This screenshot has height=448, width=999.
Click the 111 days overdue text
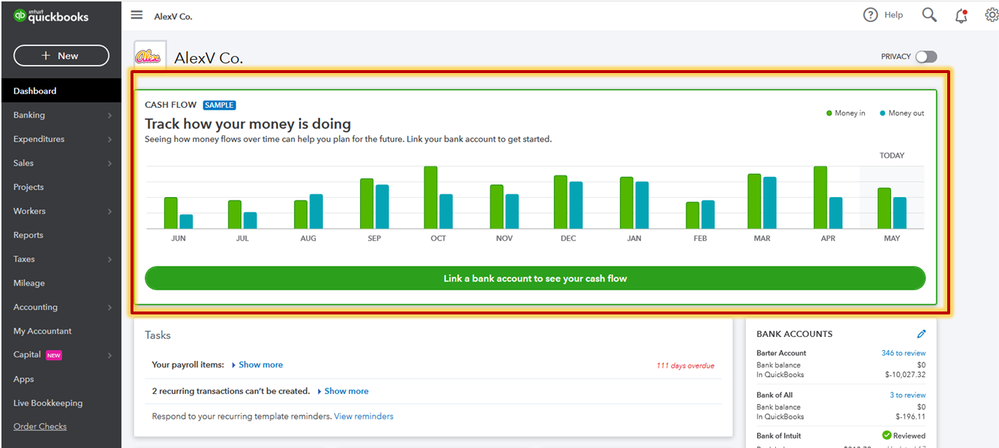(686, 366)
